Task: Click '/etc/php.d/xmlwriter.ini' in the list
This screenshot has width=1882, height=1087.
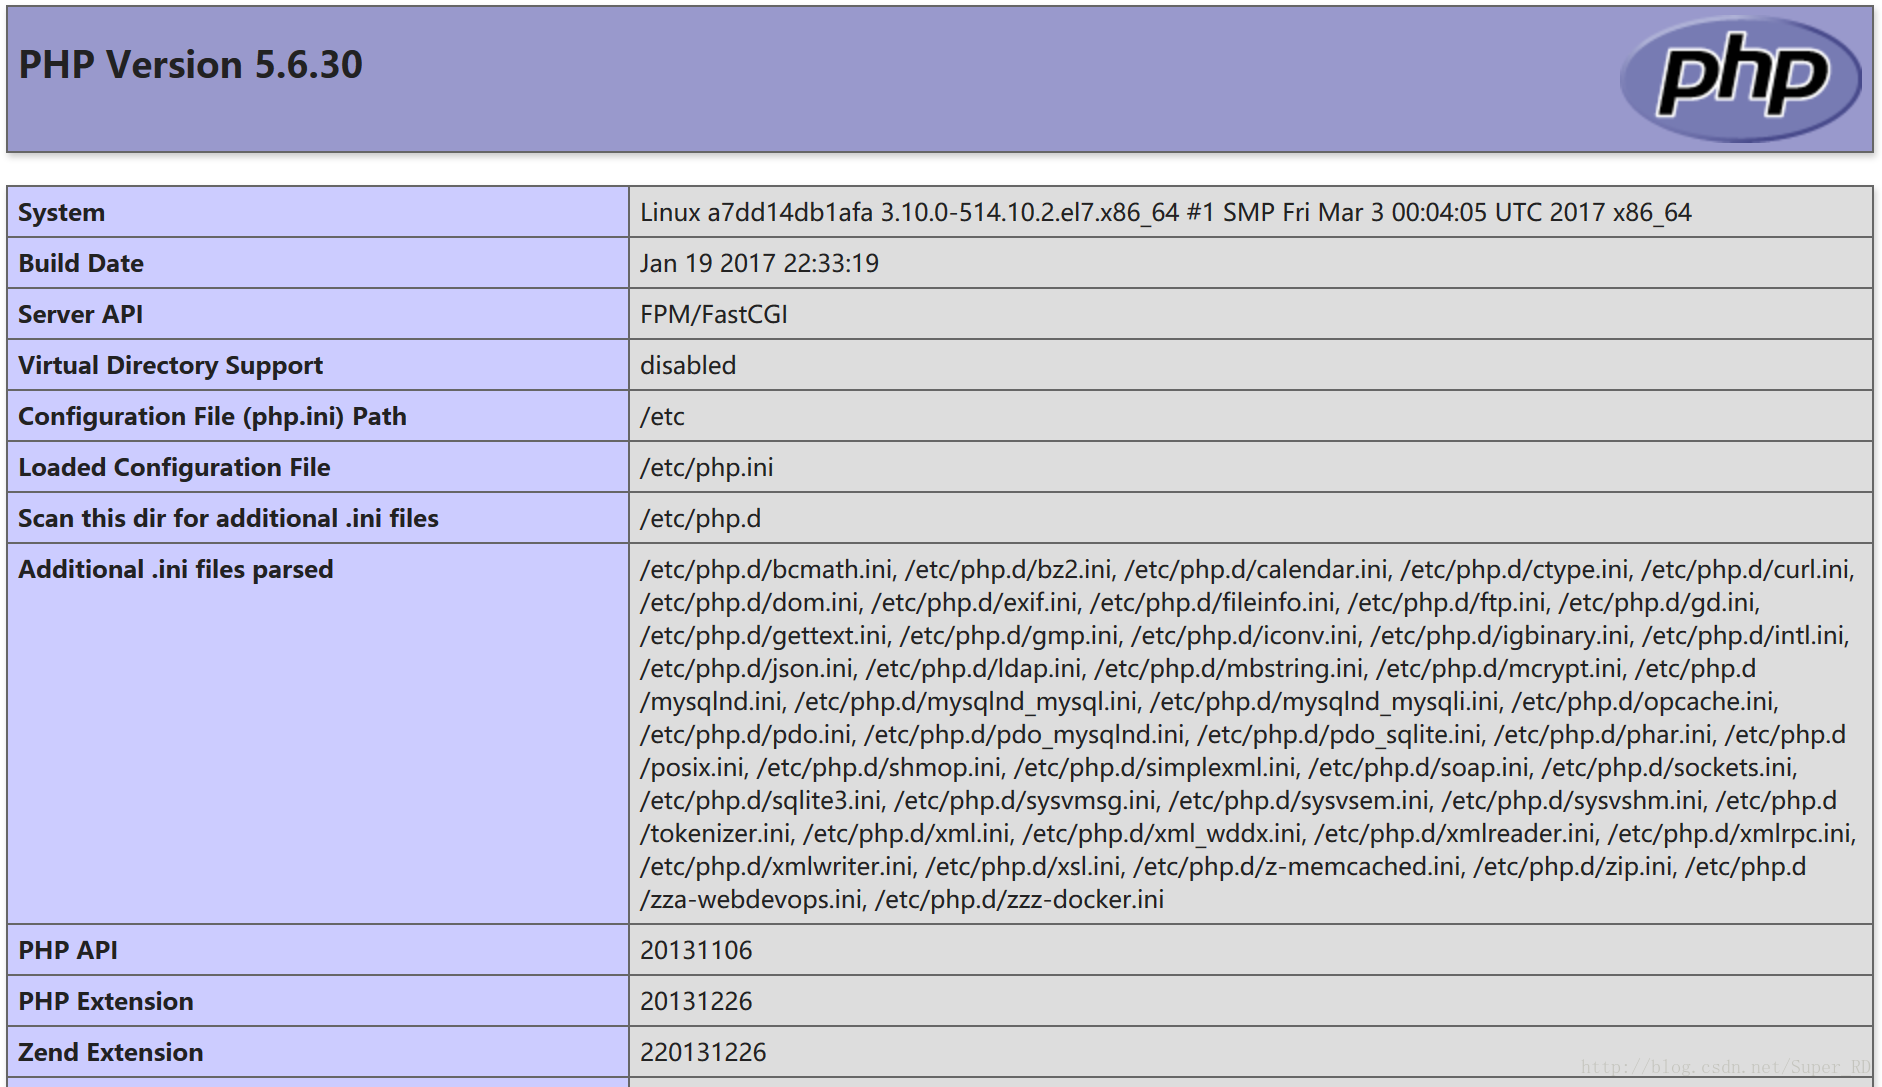Action: (x=777, y=867)
